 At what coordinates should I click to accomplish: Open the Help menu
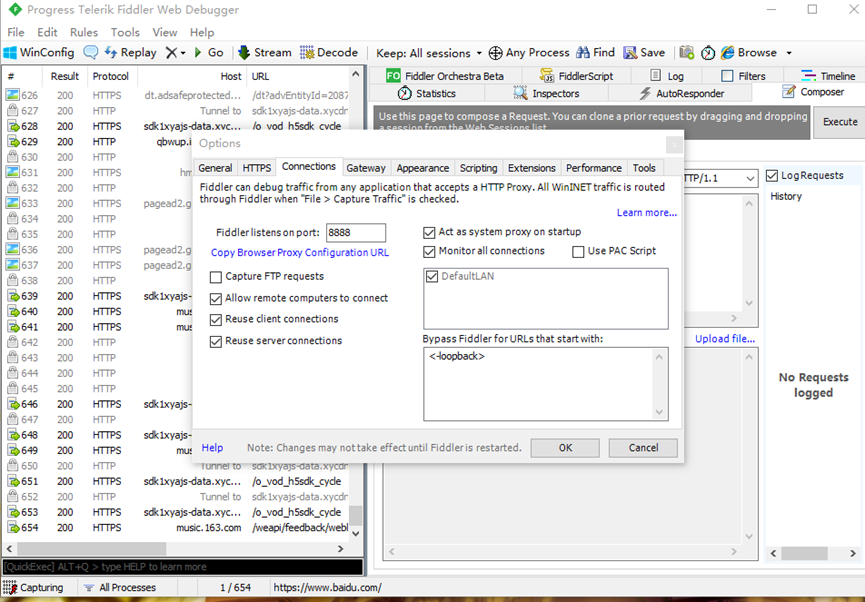[x=202, y=32]
